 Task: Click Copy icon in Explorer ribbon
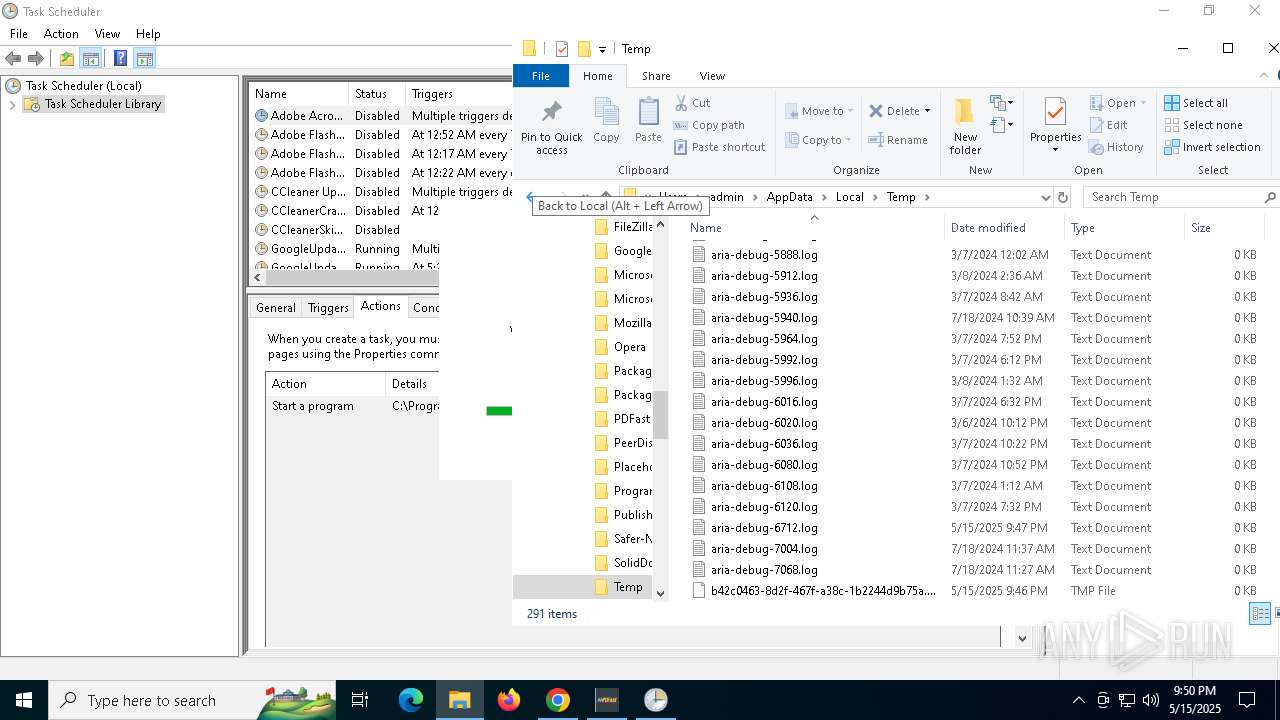606,121
